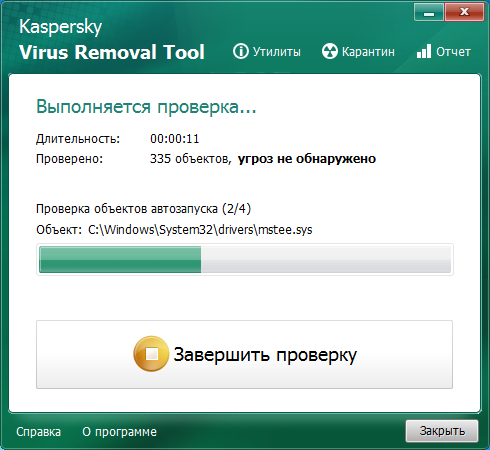The image size is (490, 450).
Task: Click the 335 объектов count
Action: point(190,159)
